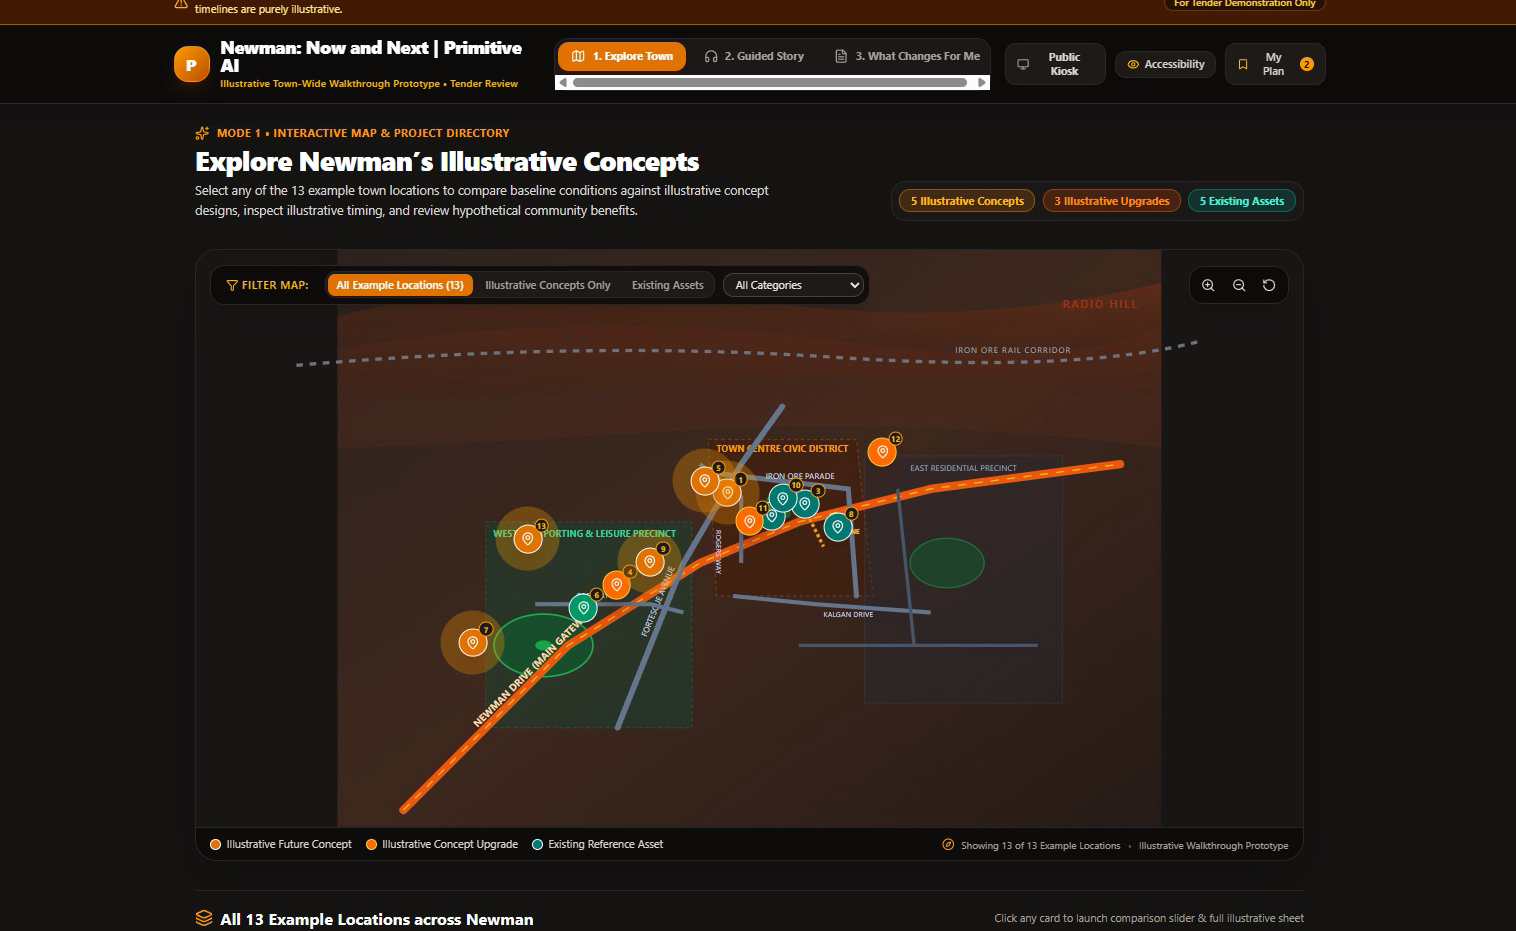1516x931 pixels.
Task: Click the left arrow of tab scrollbar
Action: click(x=563, y=83)
